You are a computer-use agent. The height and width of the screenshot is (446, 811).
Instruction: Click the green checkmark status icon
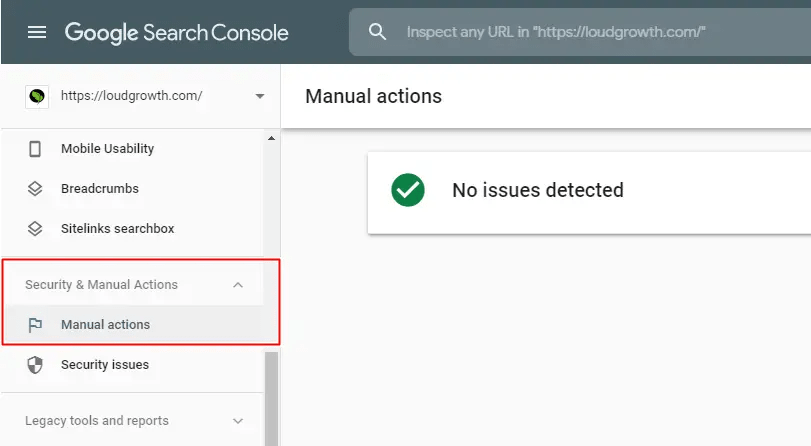[408, 190]
